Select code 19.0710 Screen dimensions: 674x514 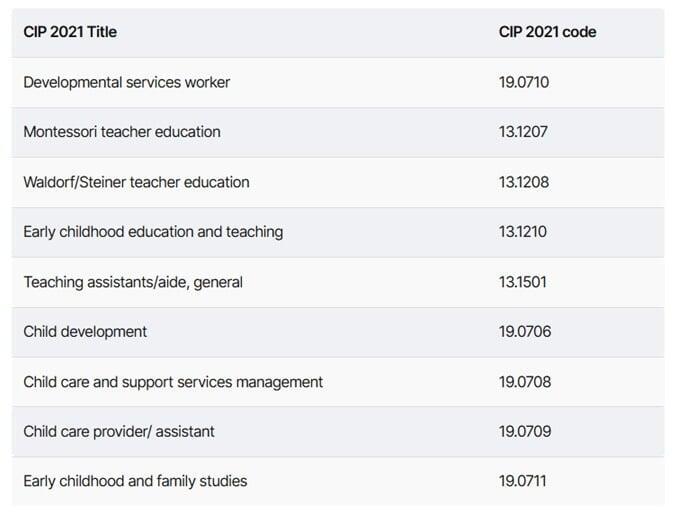pyautogui.click(x=524, y=82)
